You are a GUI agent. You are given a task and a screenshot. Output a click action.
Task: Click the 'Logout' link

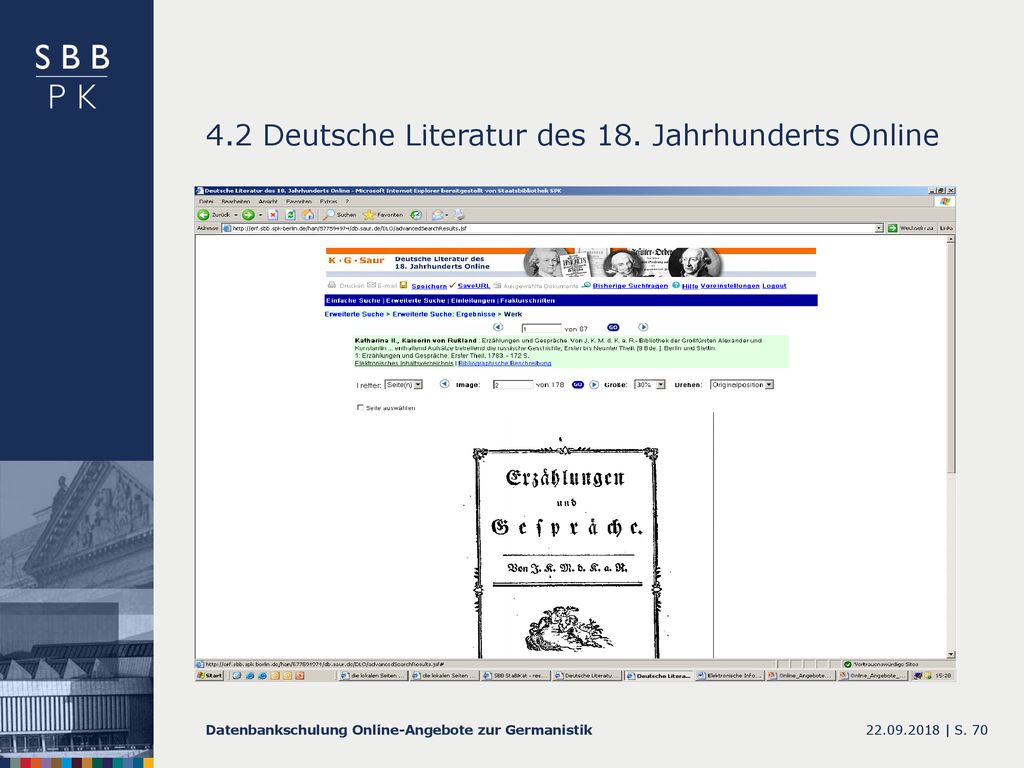click(x=775, y=286)
